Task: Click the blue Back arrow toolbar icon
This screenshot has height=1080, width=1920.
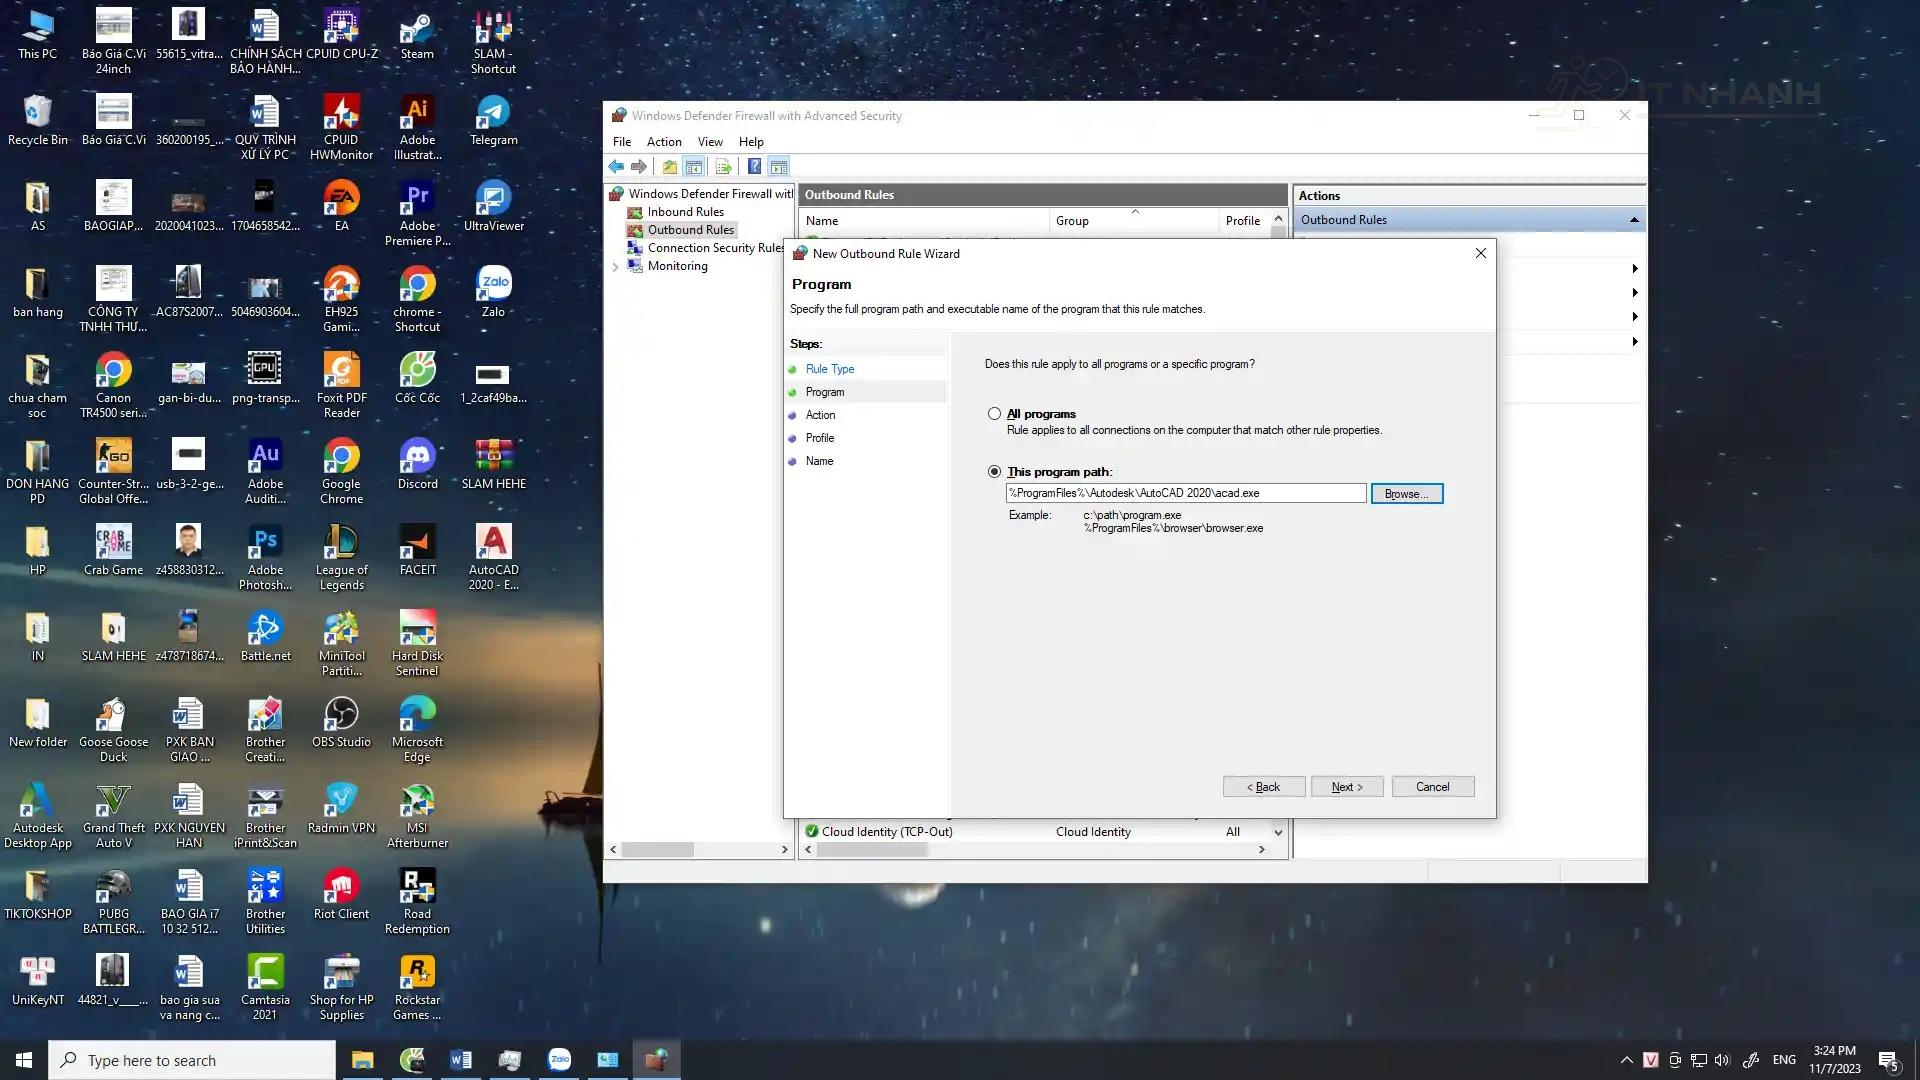Action: pos(616,167)
